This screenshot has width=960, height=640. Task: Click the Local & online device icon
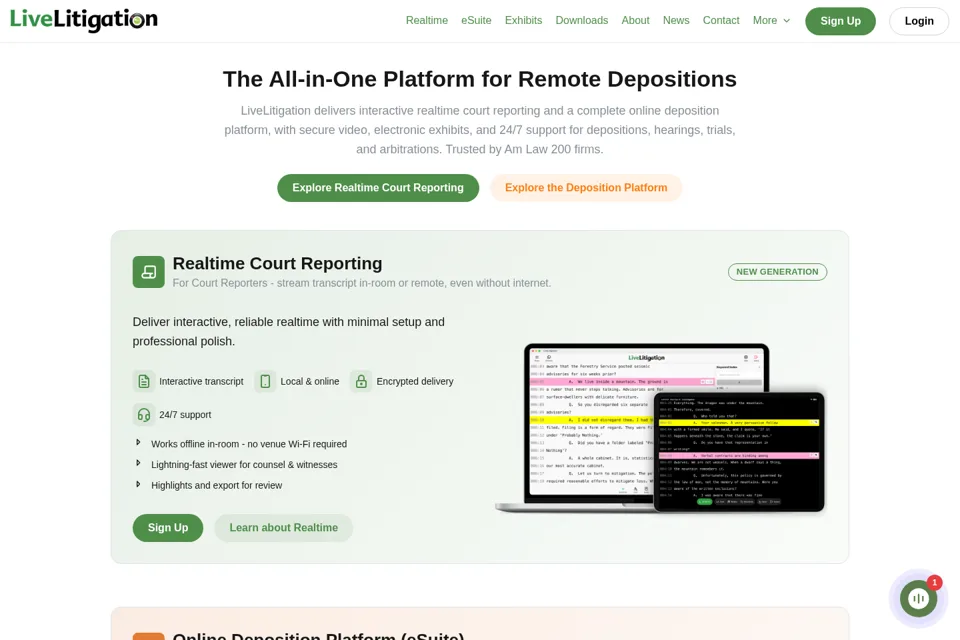tap(265, 381)
